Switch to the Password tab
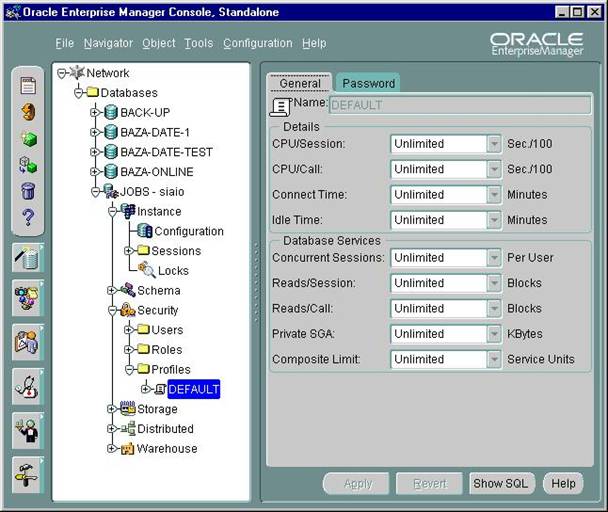The width and height of the screenshot is (608, 512). pyautogui.click(x=369, y=83)
